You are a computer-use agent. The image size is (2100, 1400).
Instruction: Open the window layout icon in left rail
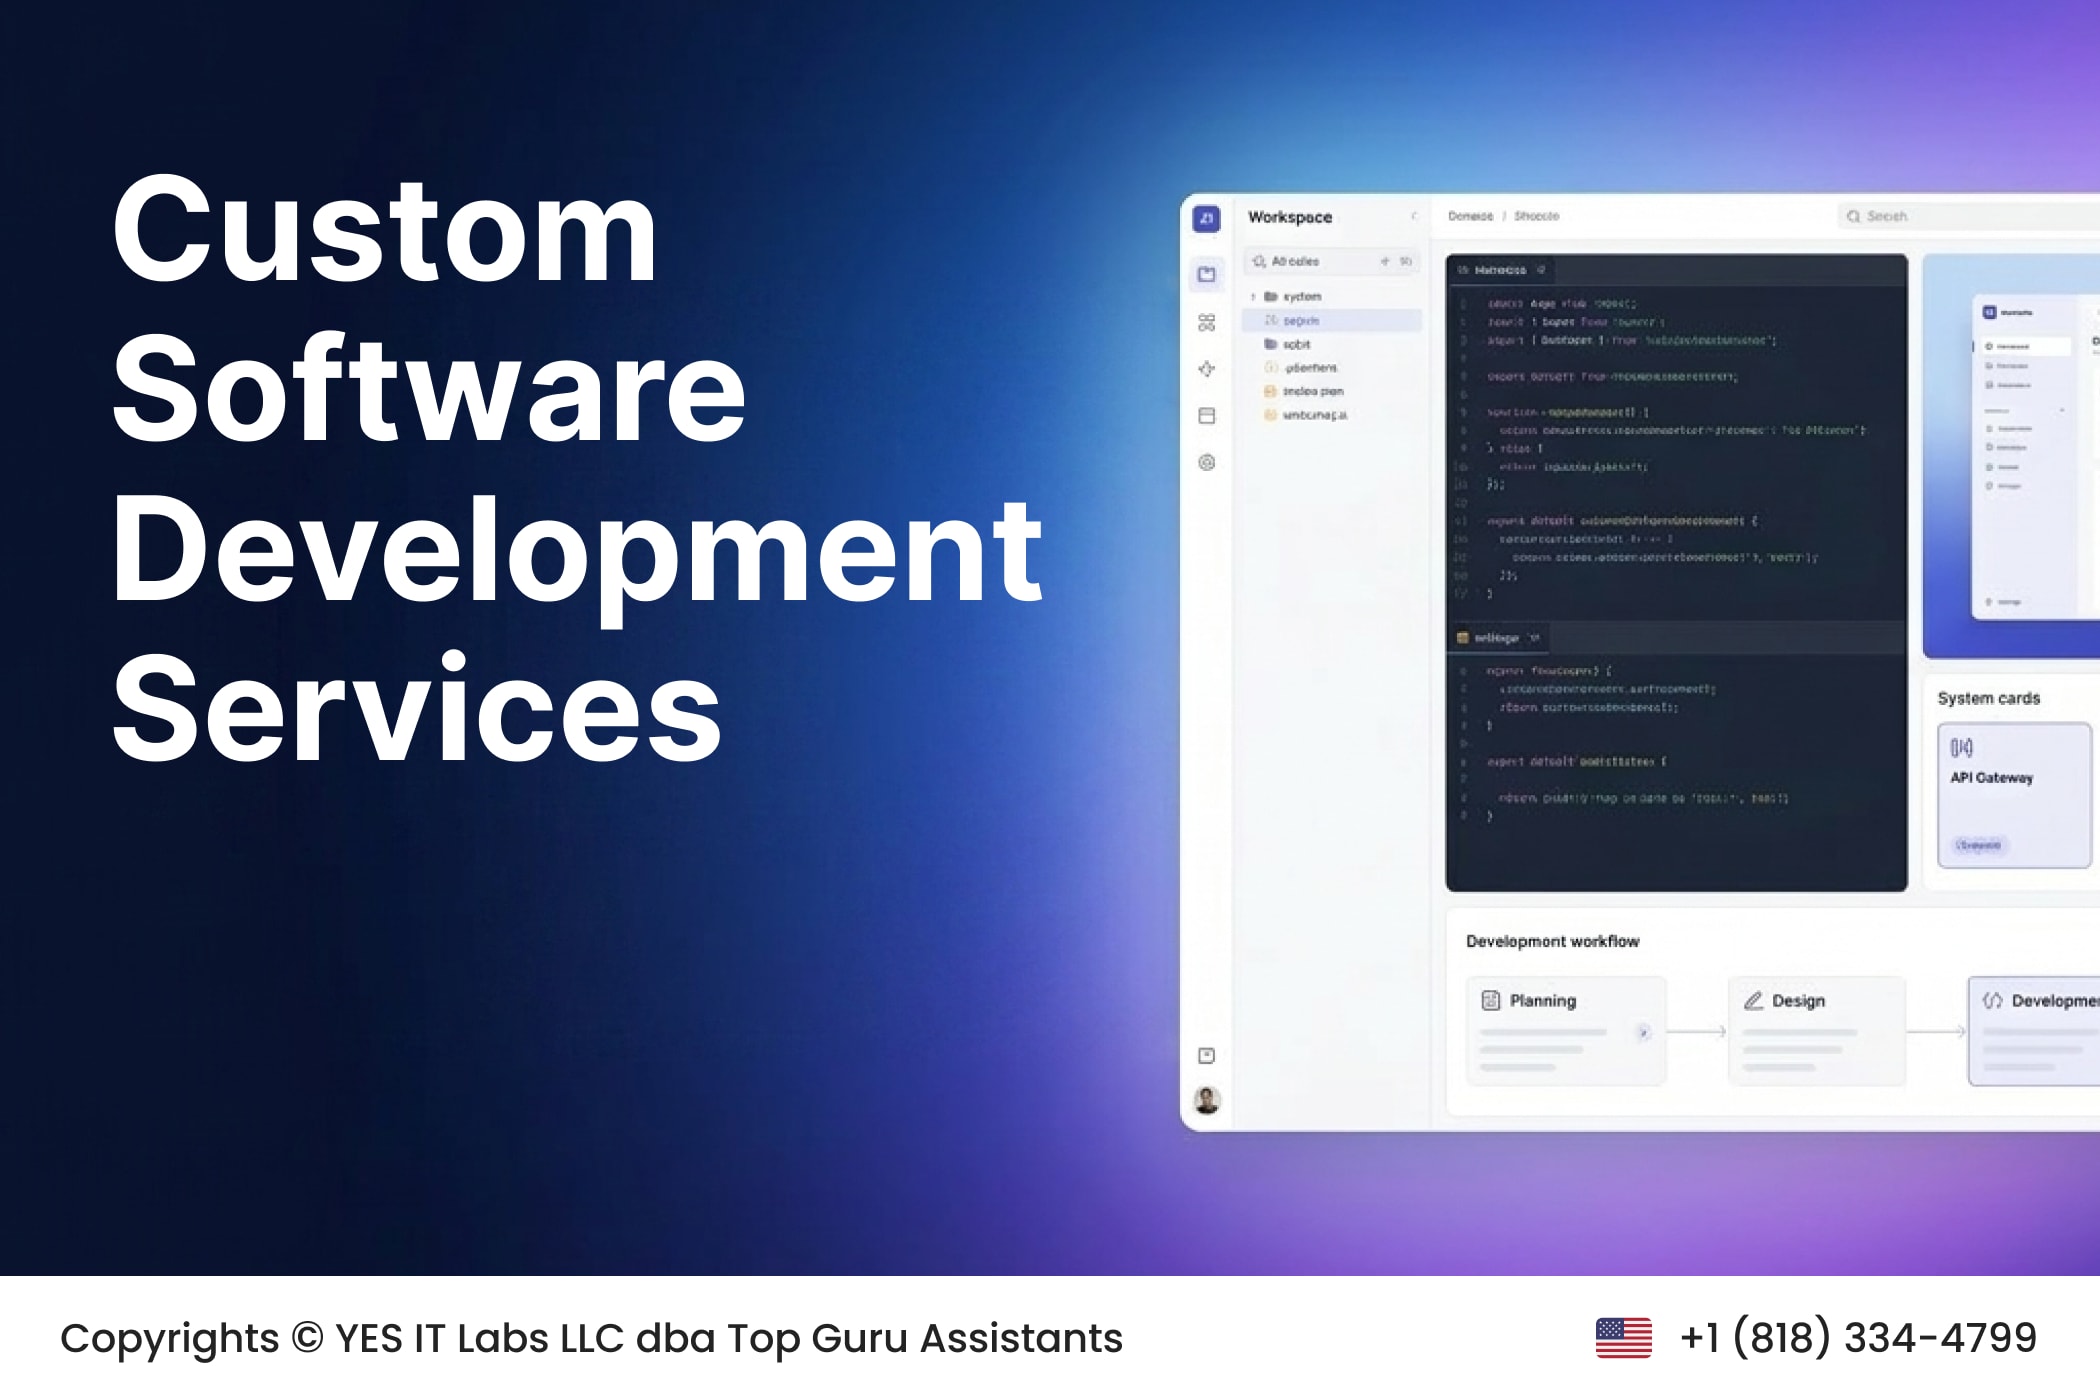click(x=1207, y=416)
